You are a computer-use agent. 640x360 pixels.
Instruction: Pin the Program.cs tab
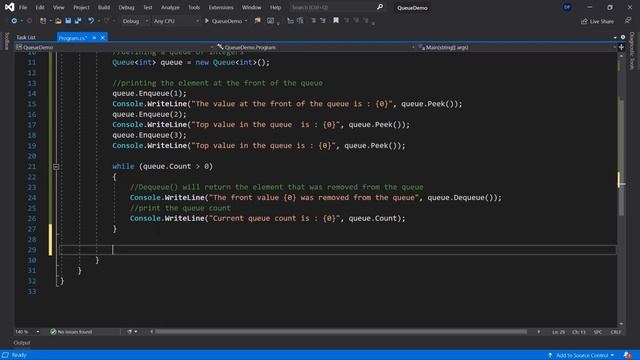[94, 38]
